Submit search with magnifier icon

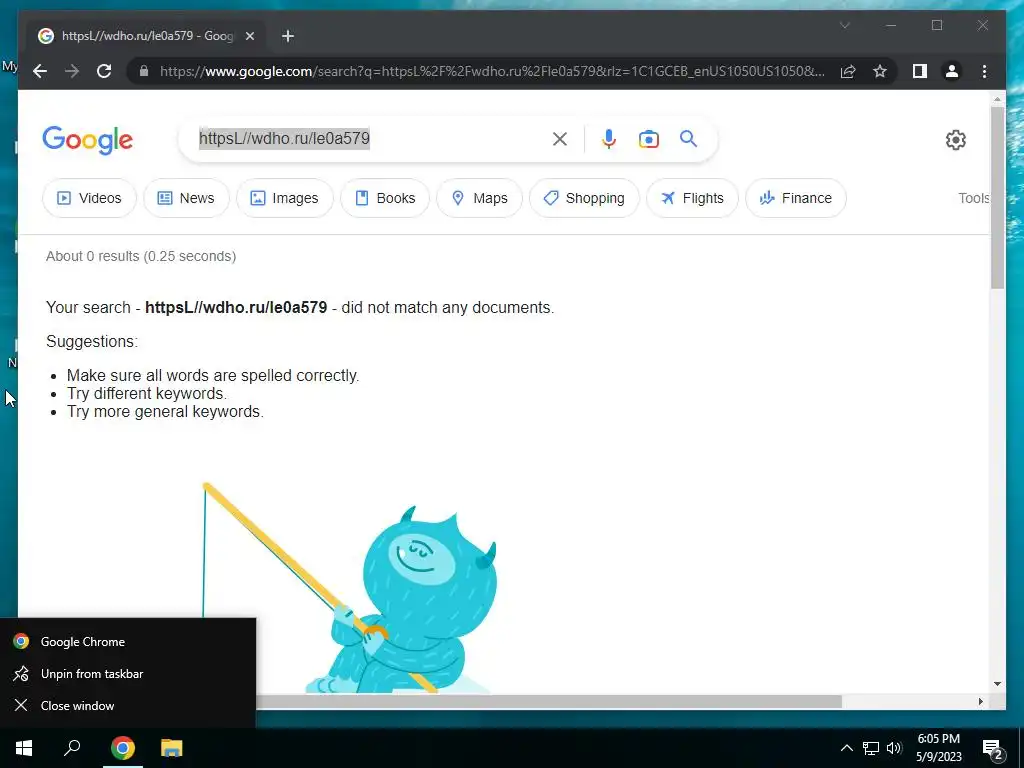(688, 138)
